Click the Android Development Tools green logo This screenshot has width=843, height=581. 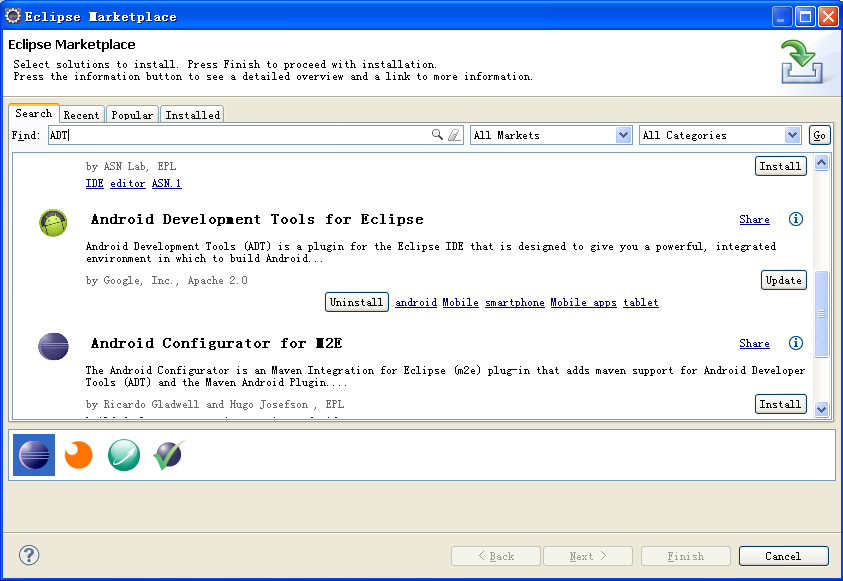pyautogui.click(x=53, y=223)
